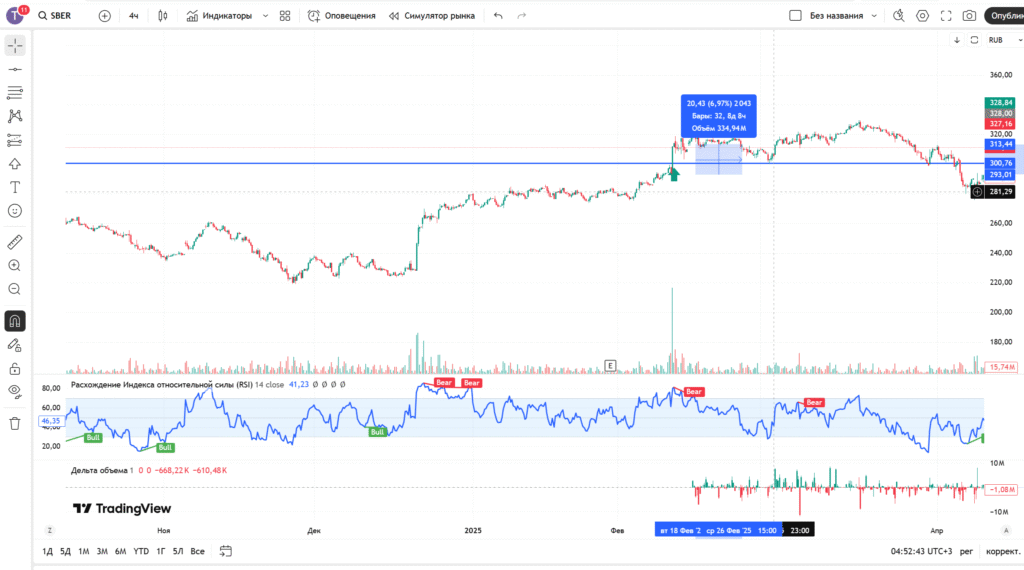The image size is (1024, 570).
Task: Hide all drawings with eye icon
Action: click(15, 392)
